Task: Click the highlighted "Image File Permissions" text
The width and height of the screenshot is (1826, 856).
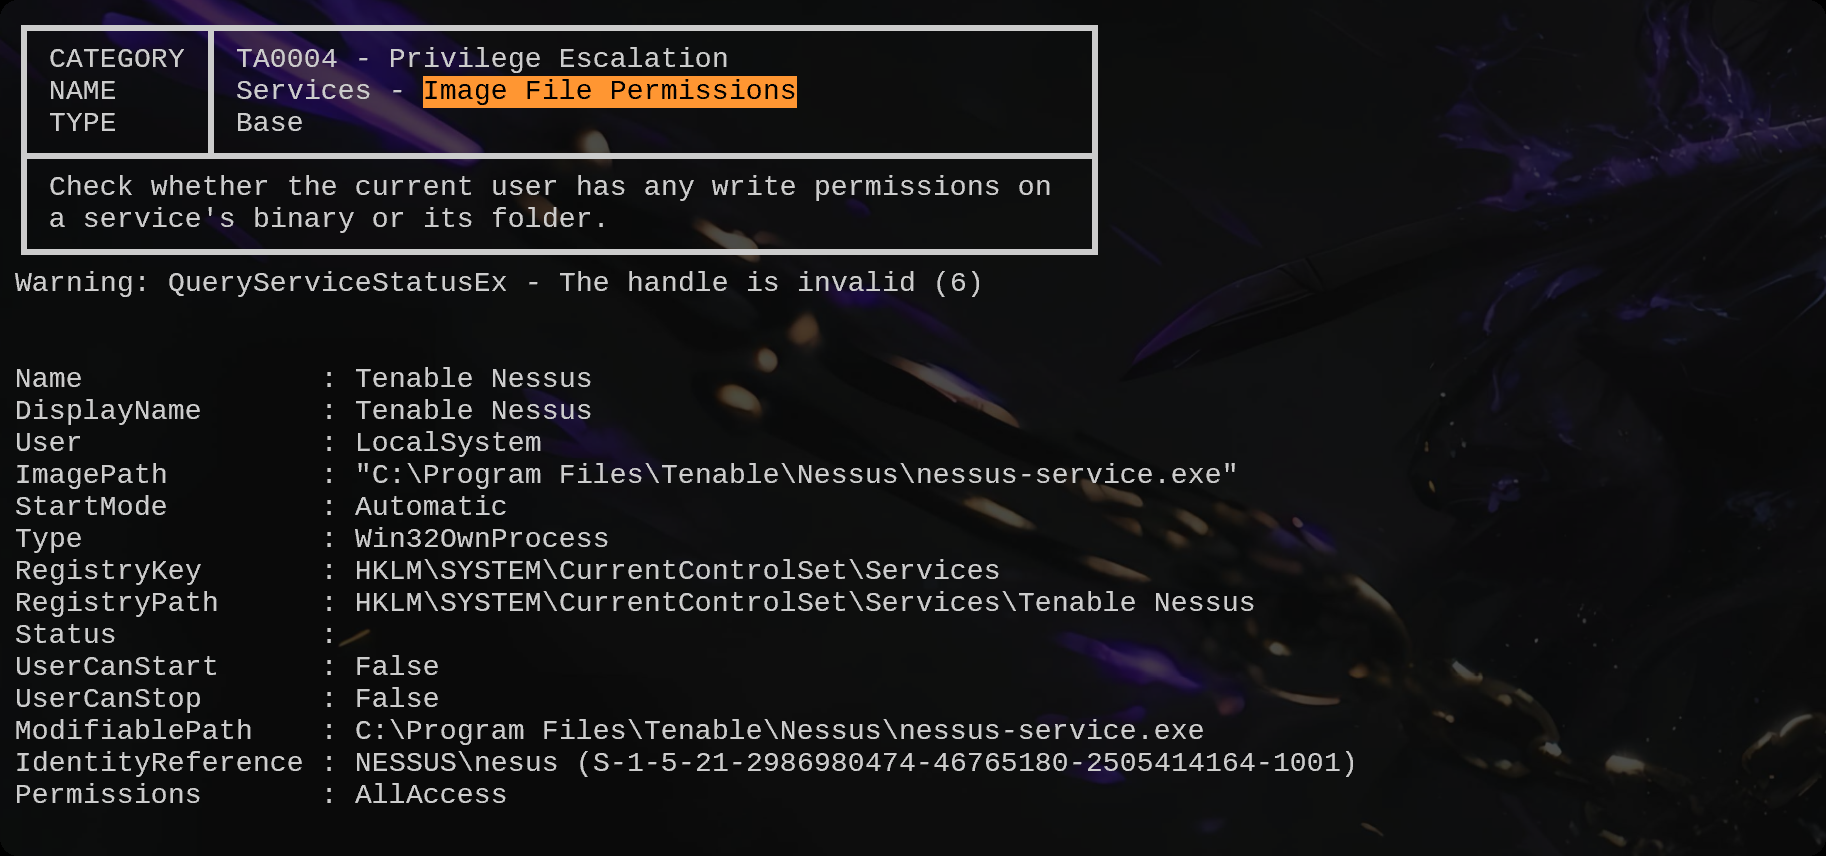Action: point(609,91)
